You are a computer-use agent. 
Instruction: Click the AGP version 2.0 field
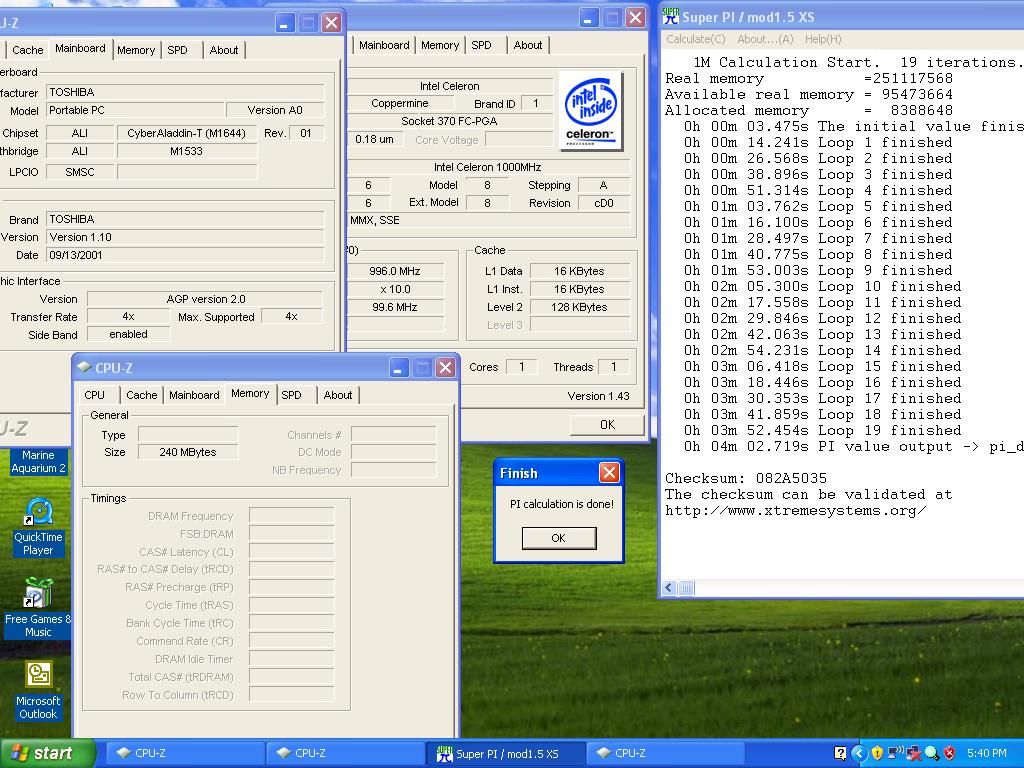coord(206,299)
